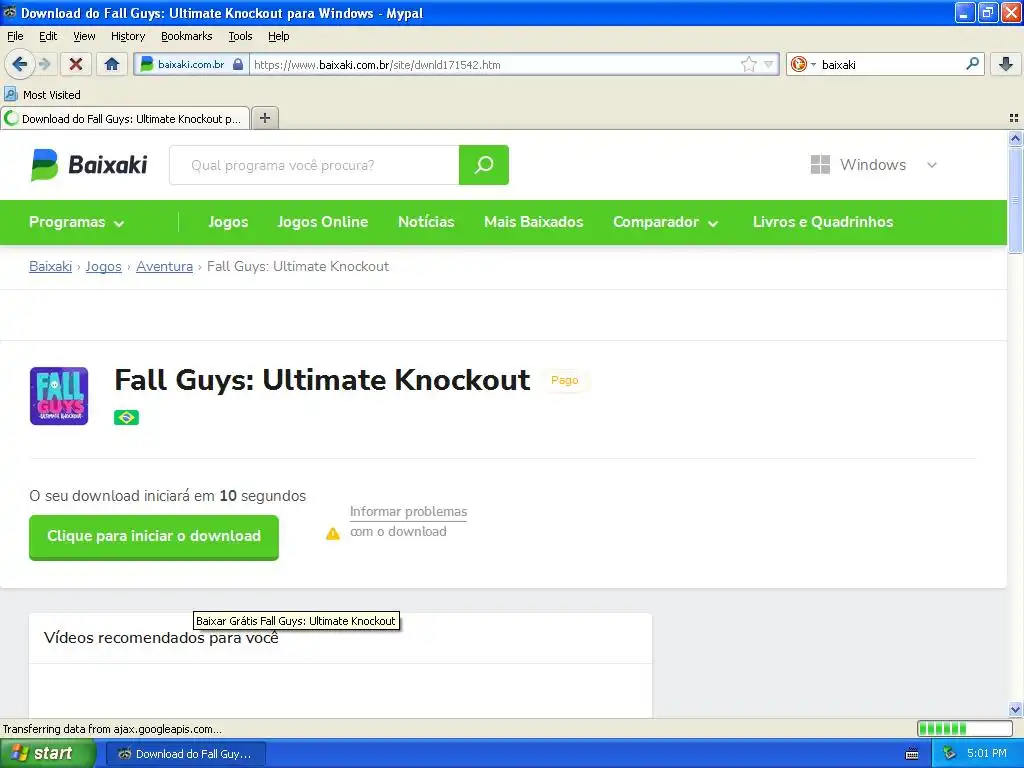Click into the browser URL address field
The image size is (1024, 768).
493,64
